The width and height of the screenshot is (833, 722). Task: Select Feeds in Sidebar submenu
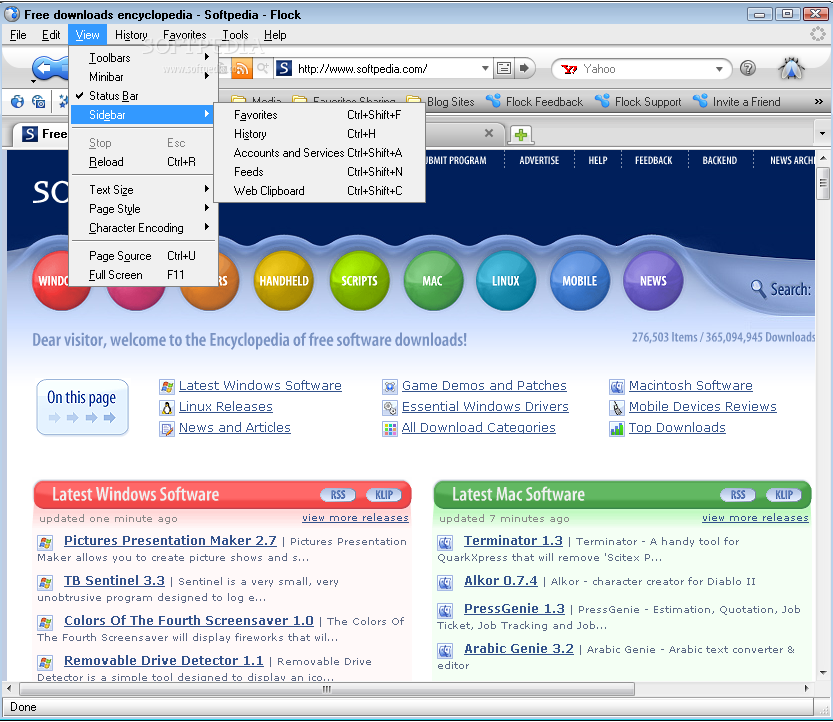click(x=319, y=172)
